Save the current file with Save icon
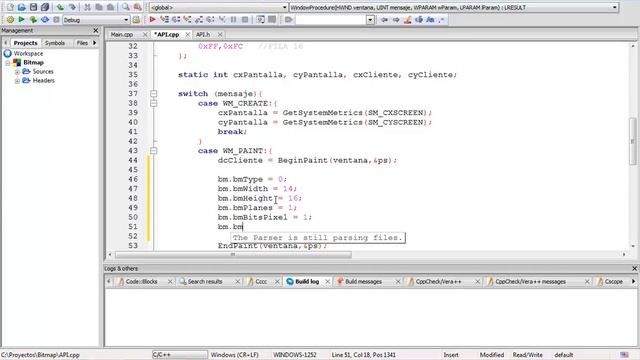The height and width of the screenshot is (360, 640). click(33, 7)
